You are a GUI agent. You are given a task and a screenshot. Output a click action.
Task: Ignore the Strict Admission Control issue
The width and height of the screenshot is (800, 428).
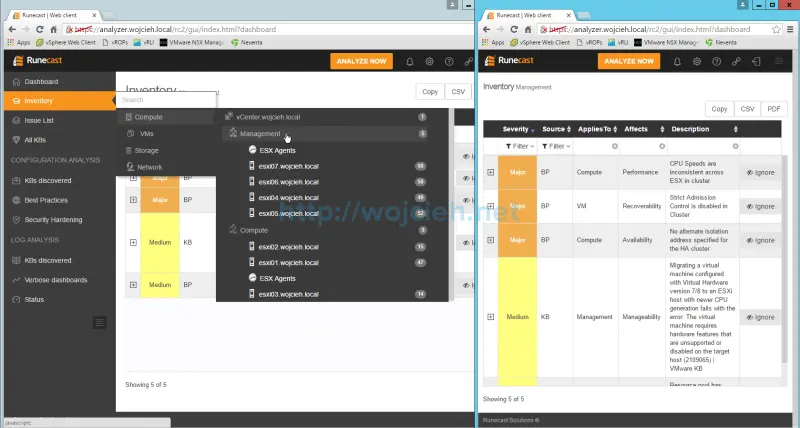pos(760,206)
